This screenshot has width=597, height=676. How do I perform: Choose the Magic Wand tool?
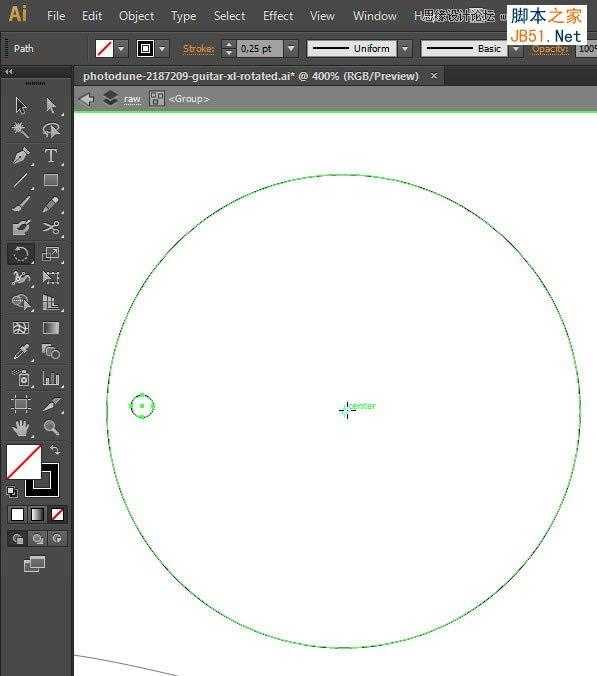21,130
